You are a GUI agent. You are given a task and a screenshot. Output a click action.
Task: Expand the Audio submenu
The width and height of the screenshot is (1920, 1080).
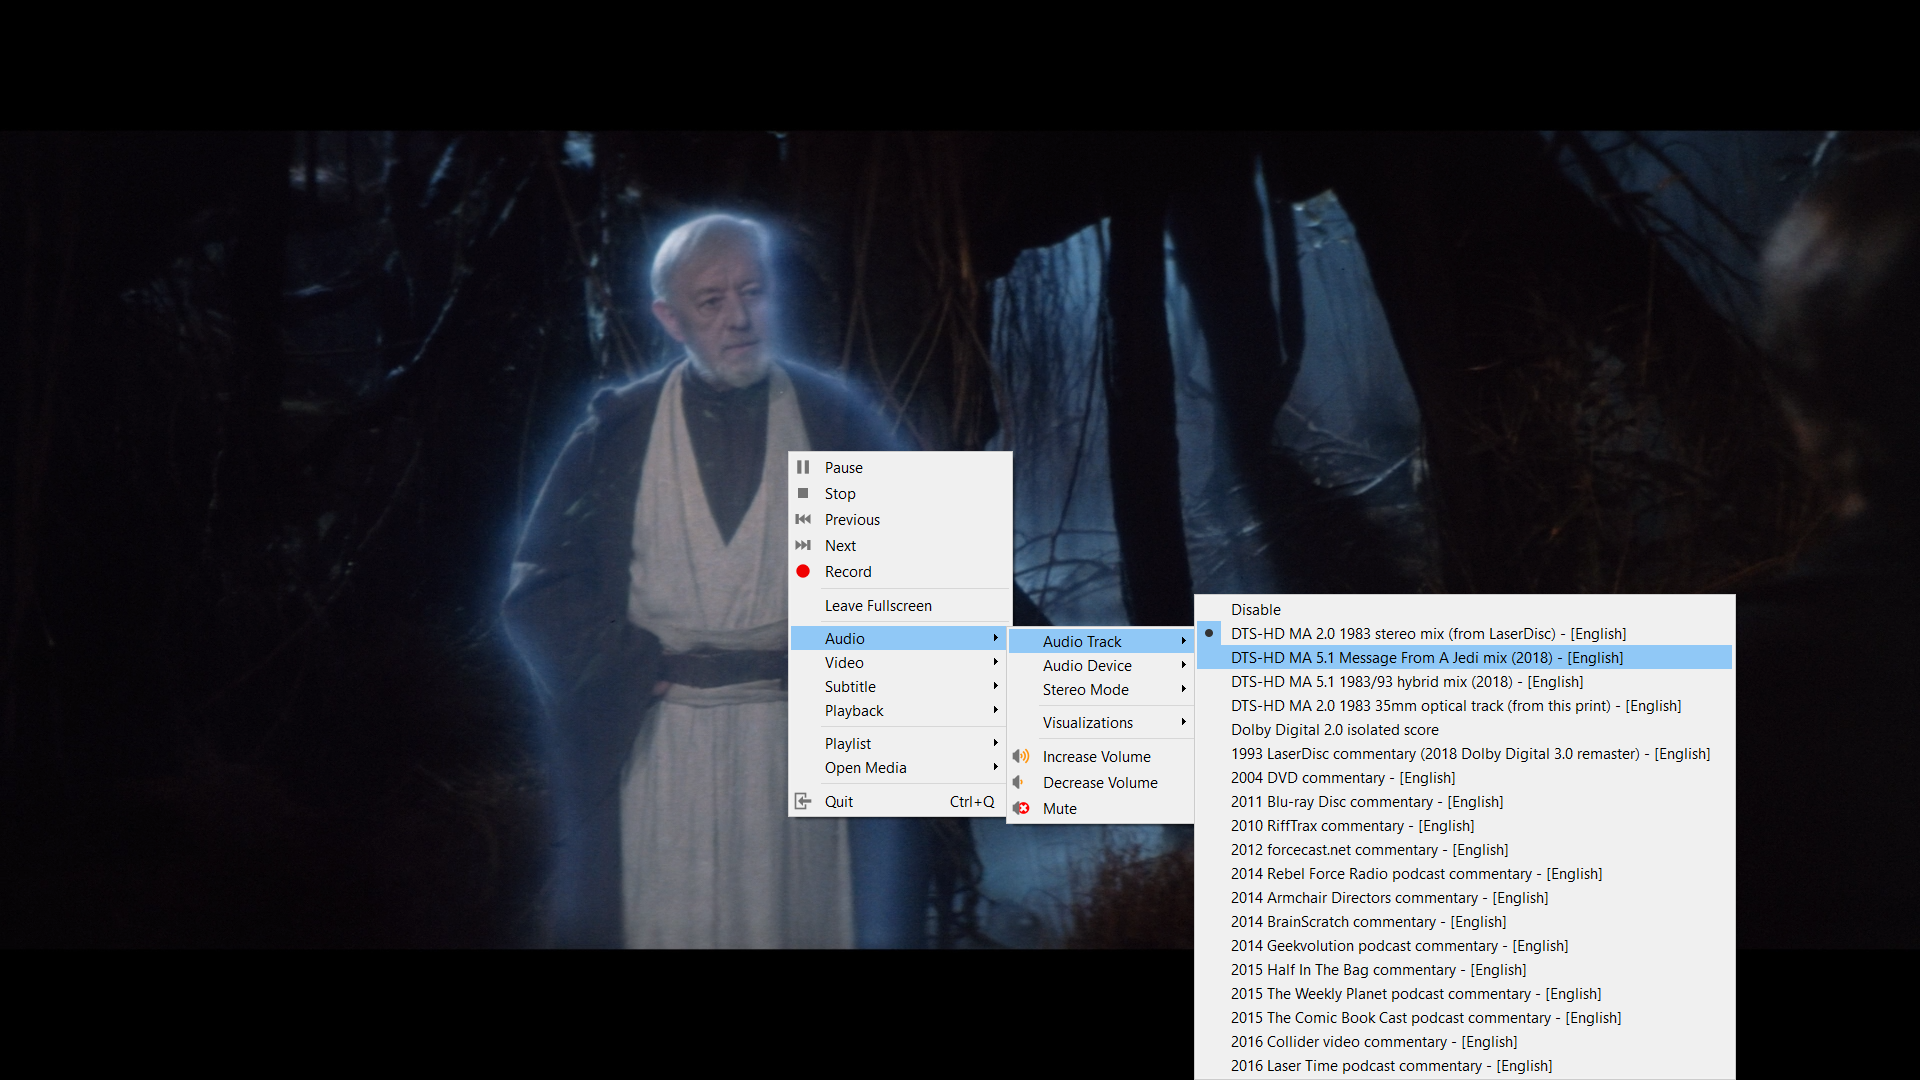[898, 638]
